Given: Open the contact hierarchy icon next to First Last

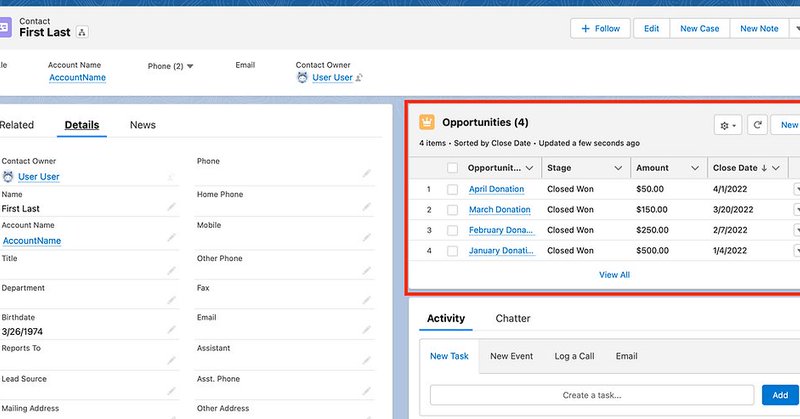Looking at the screenshot, I should (82, 32).
